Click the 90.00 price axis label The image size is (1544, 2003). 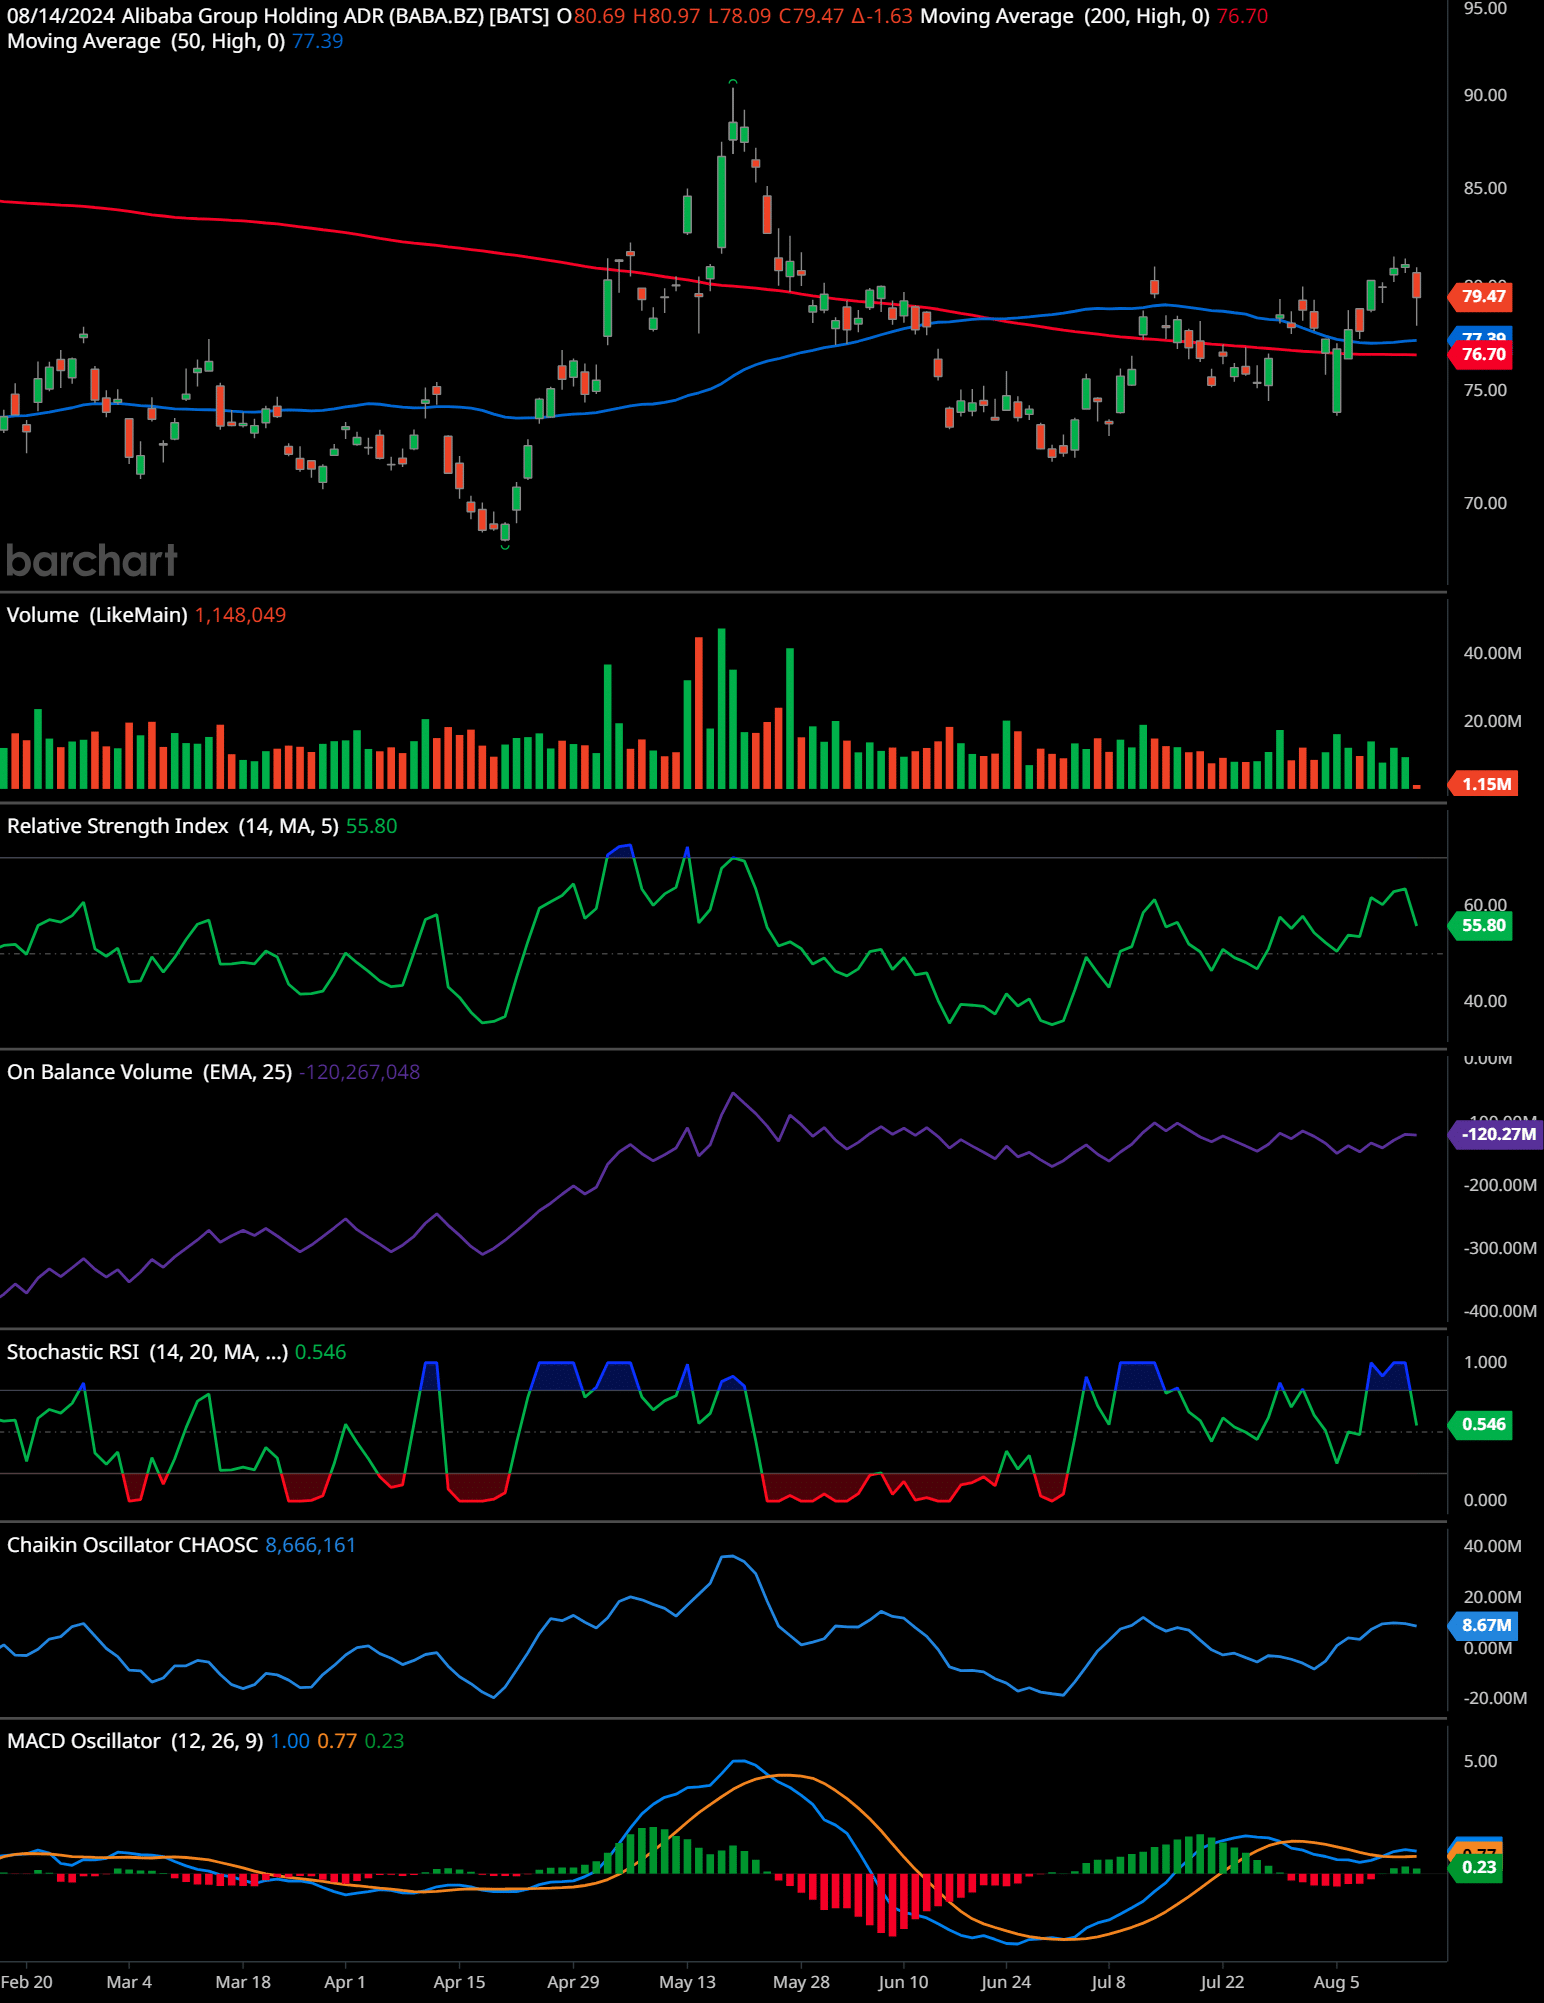1485,95
